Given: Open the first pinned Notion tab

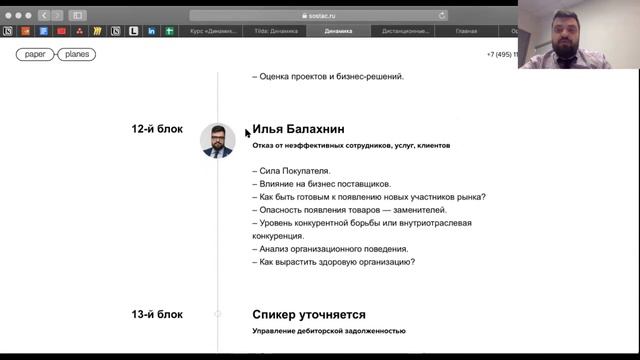Looking at the screenshot, I should [x=8, y=31].
